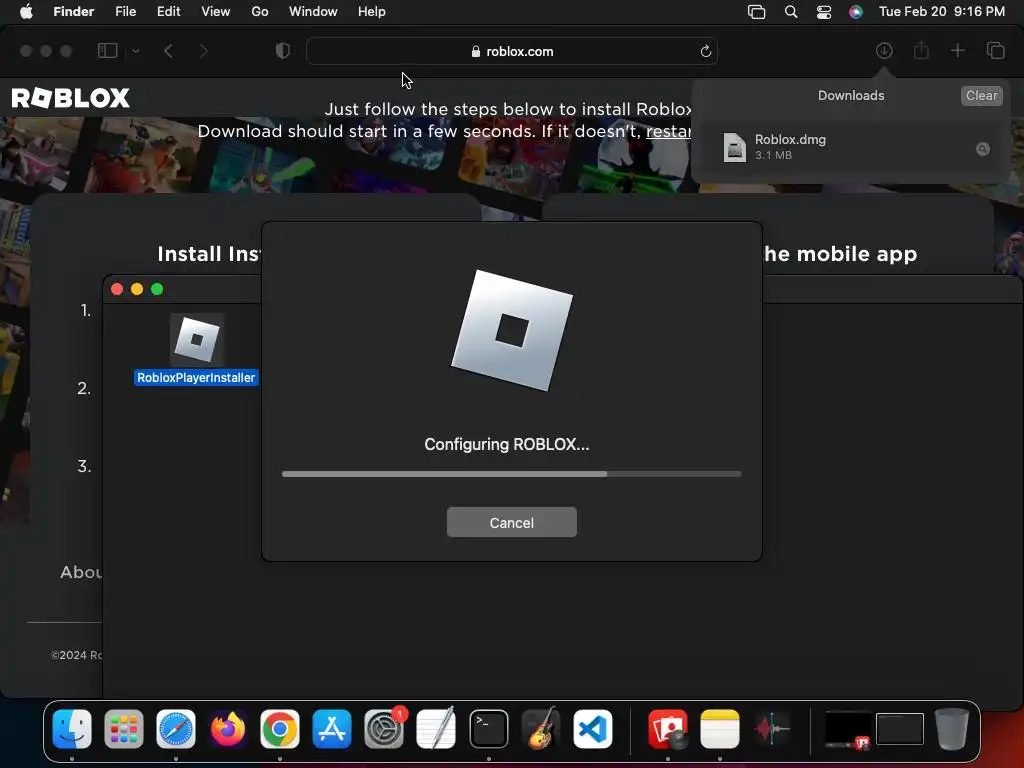
Task: Click the Roblox.dmg download name
Action: point(790,140)
